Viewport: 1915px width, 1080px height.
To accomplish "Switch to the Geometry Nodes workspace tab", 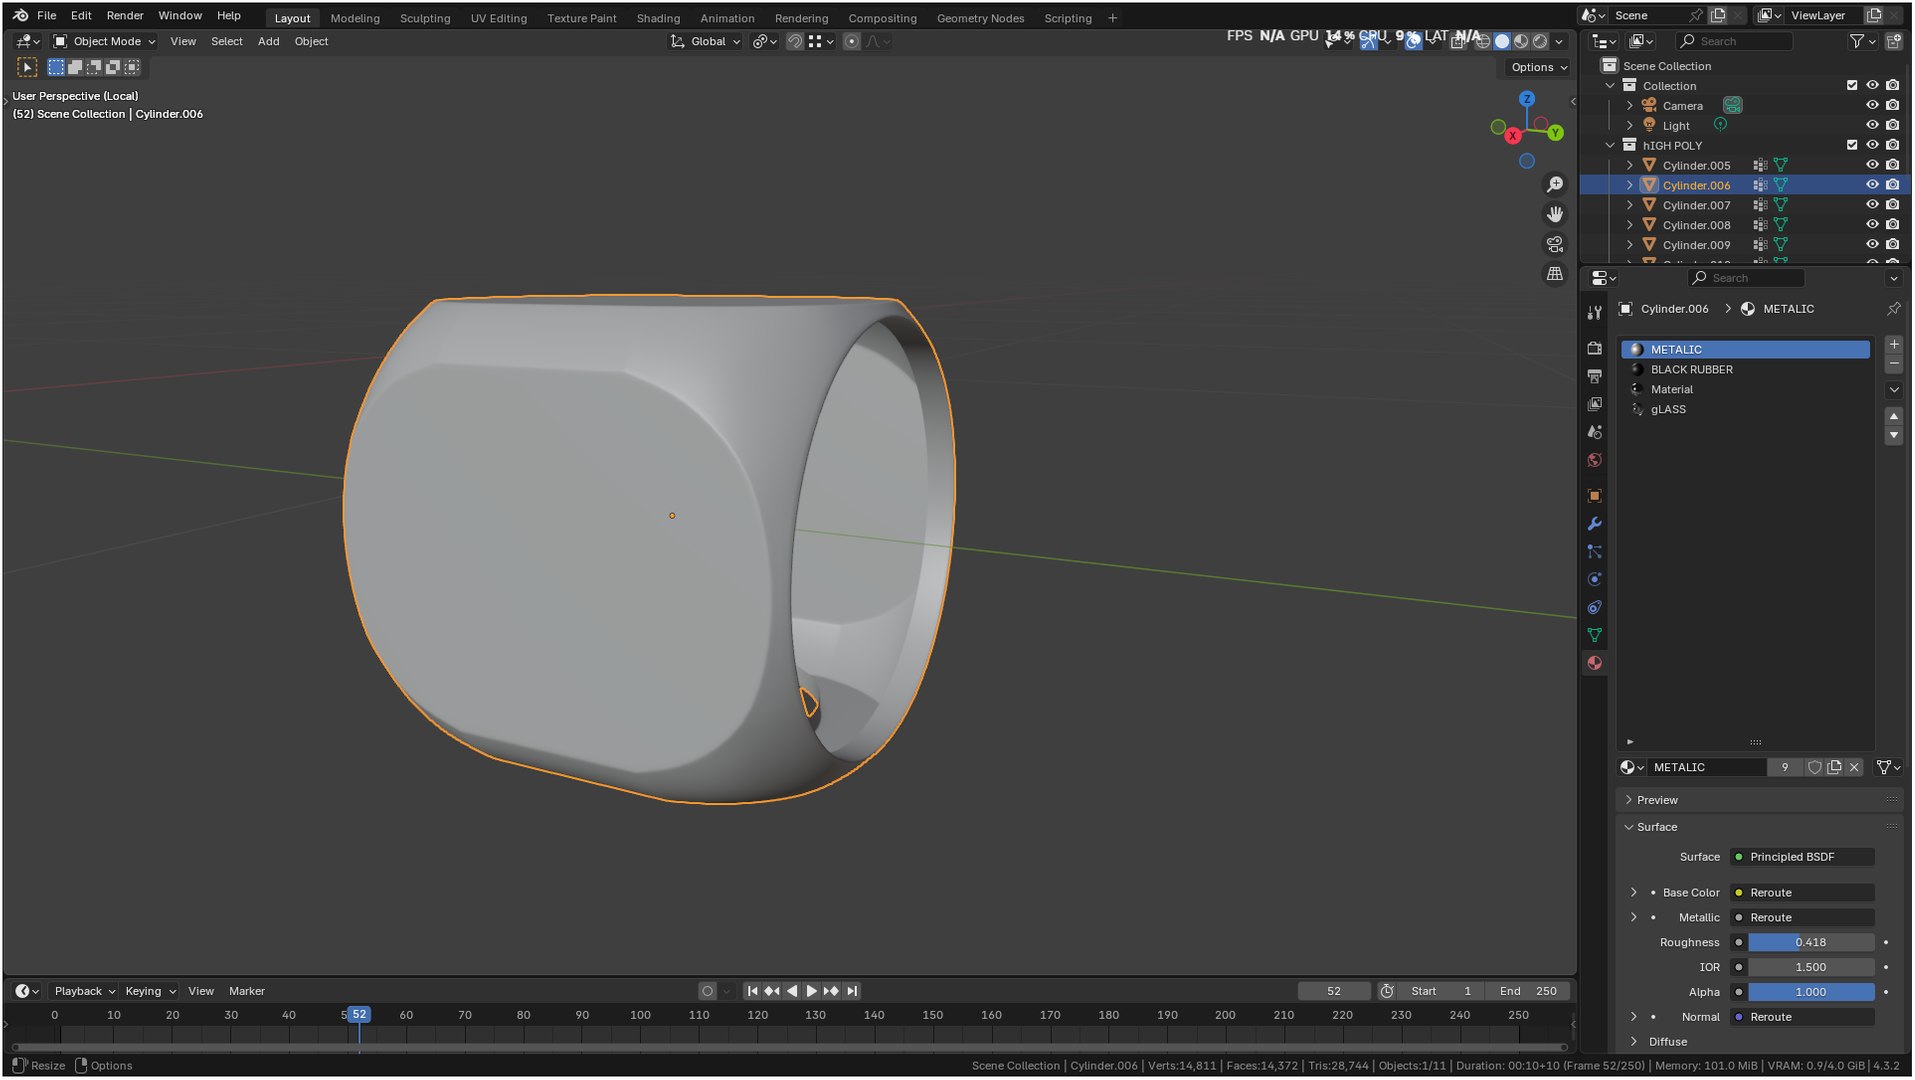I will (980, 18).
